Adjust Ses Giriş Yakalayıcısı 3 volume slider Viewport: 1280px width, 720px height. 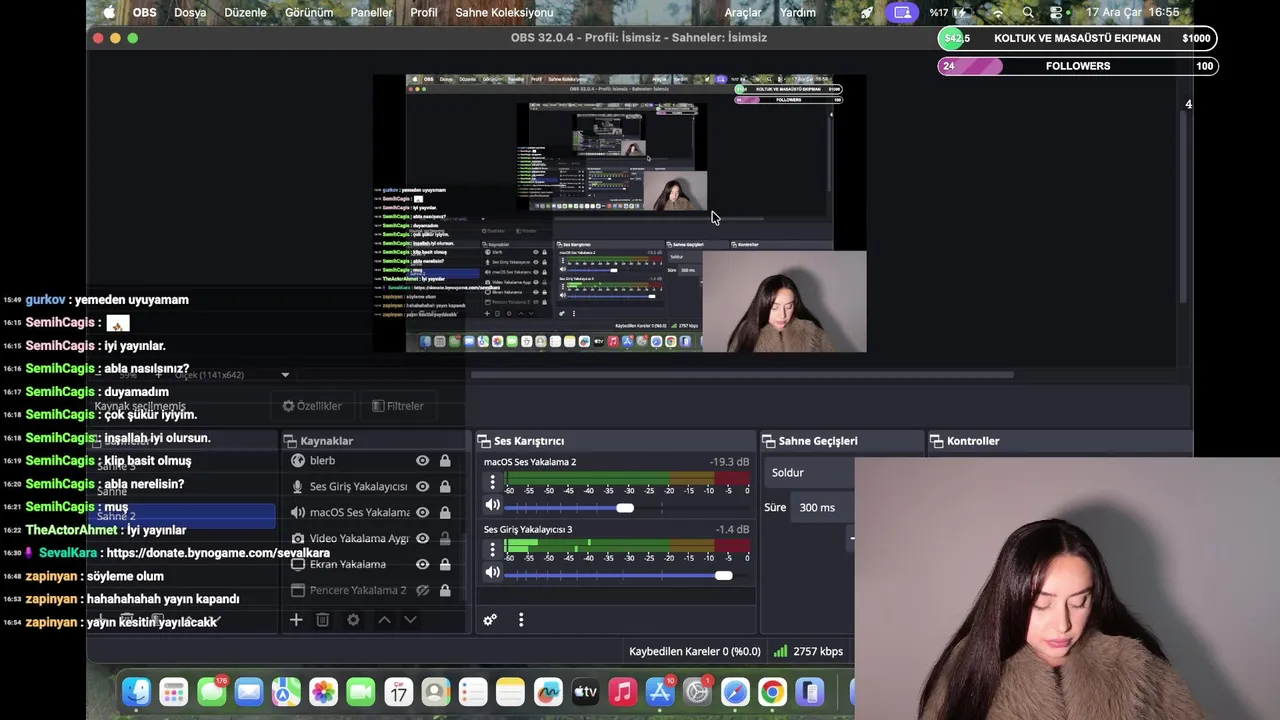click(723, 575)
